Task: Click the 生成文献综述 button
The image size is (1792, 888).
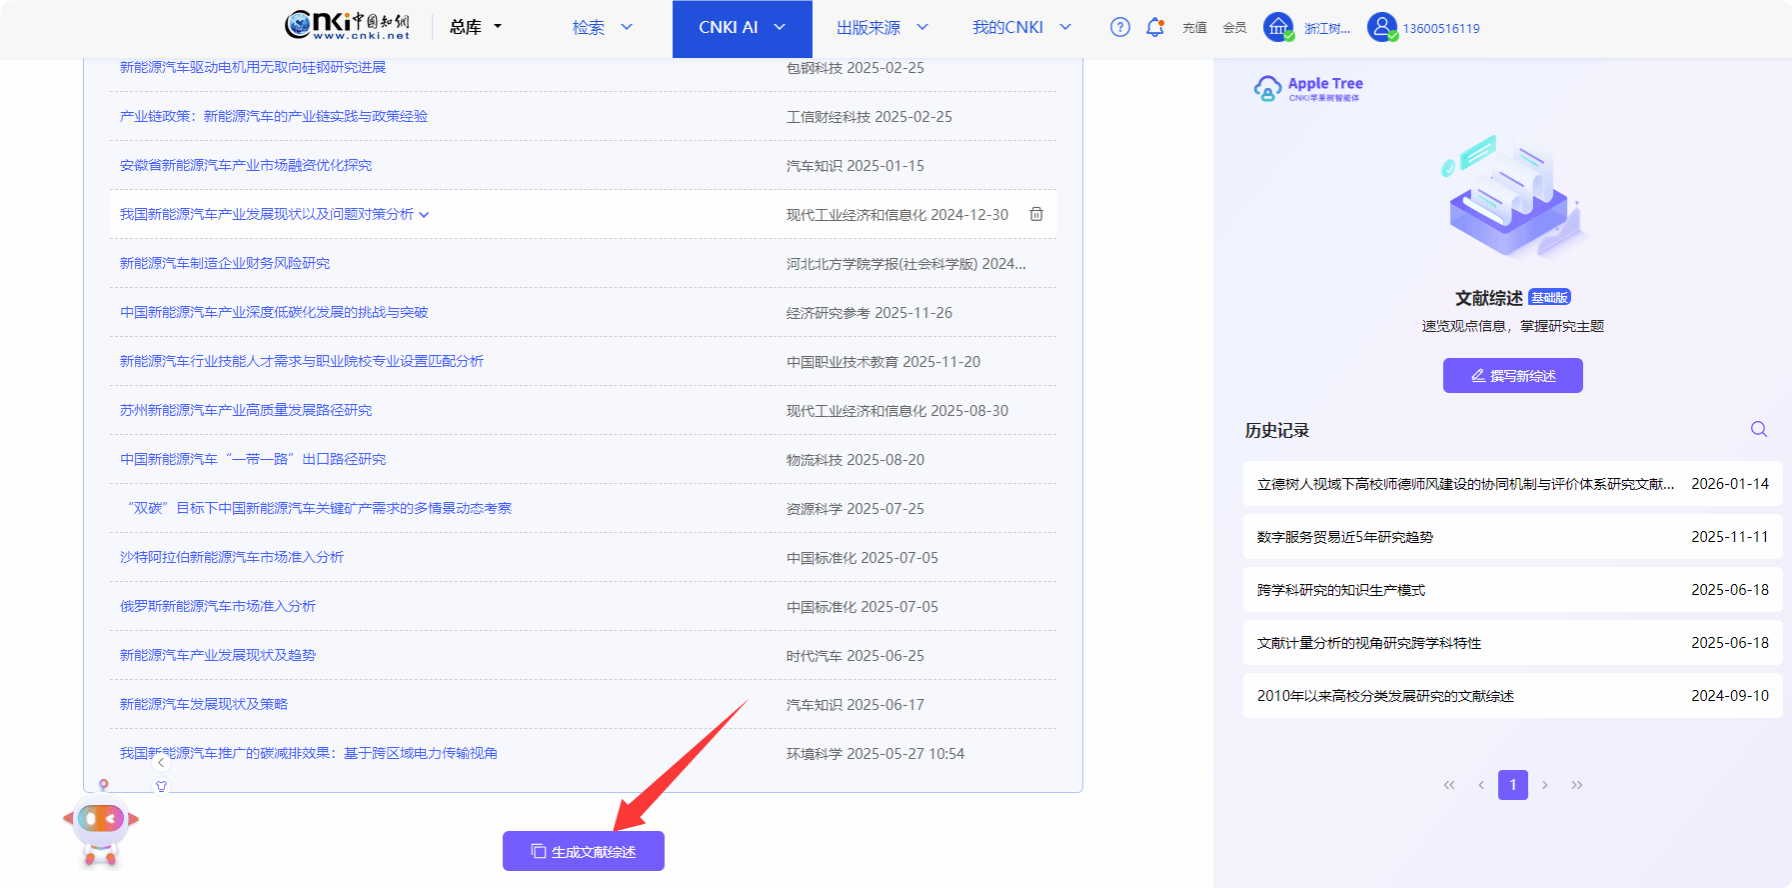Action: click(x=583, y=851)
